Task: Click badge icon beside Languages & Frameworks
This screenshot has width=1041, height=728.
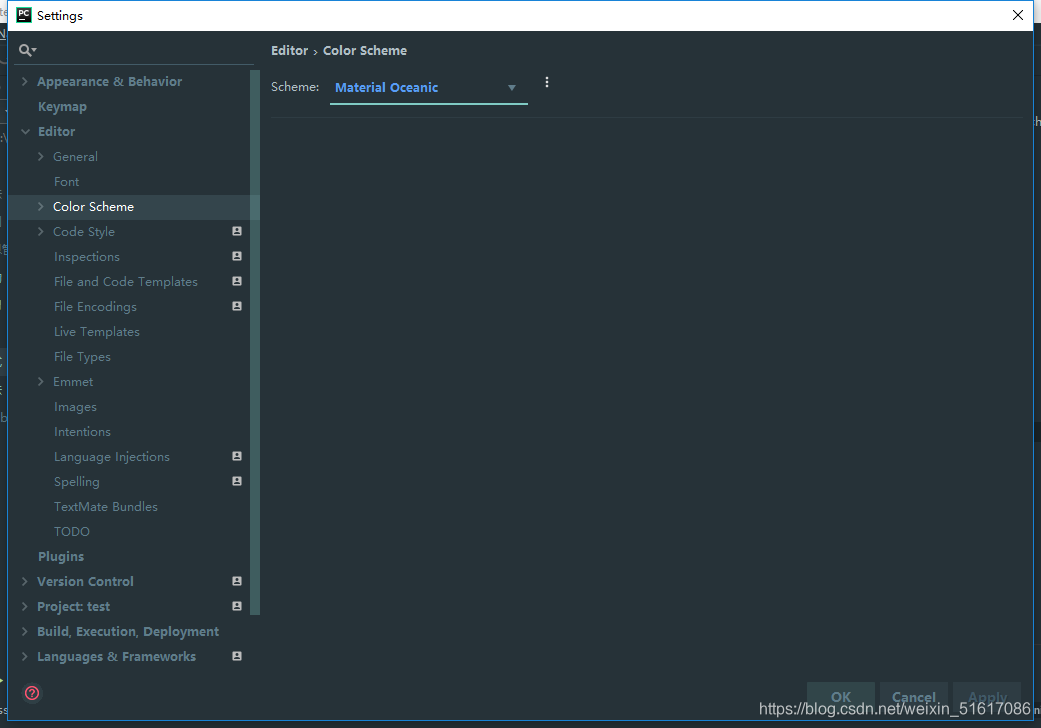Action: pos(237,656)
